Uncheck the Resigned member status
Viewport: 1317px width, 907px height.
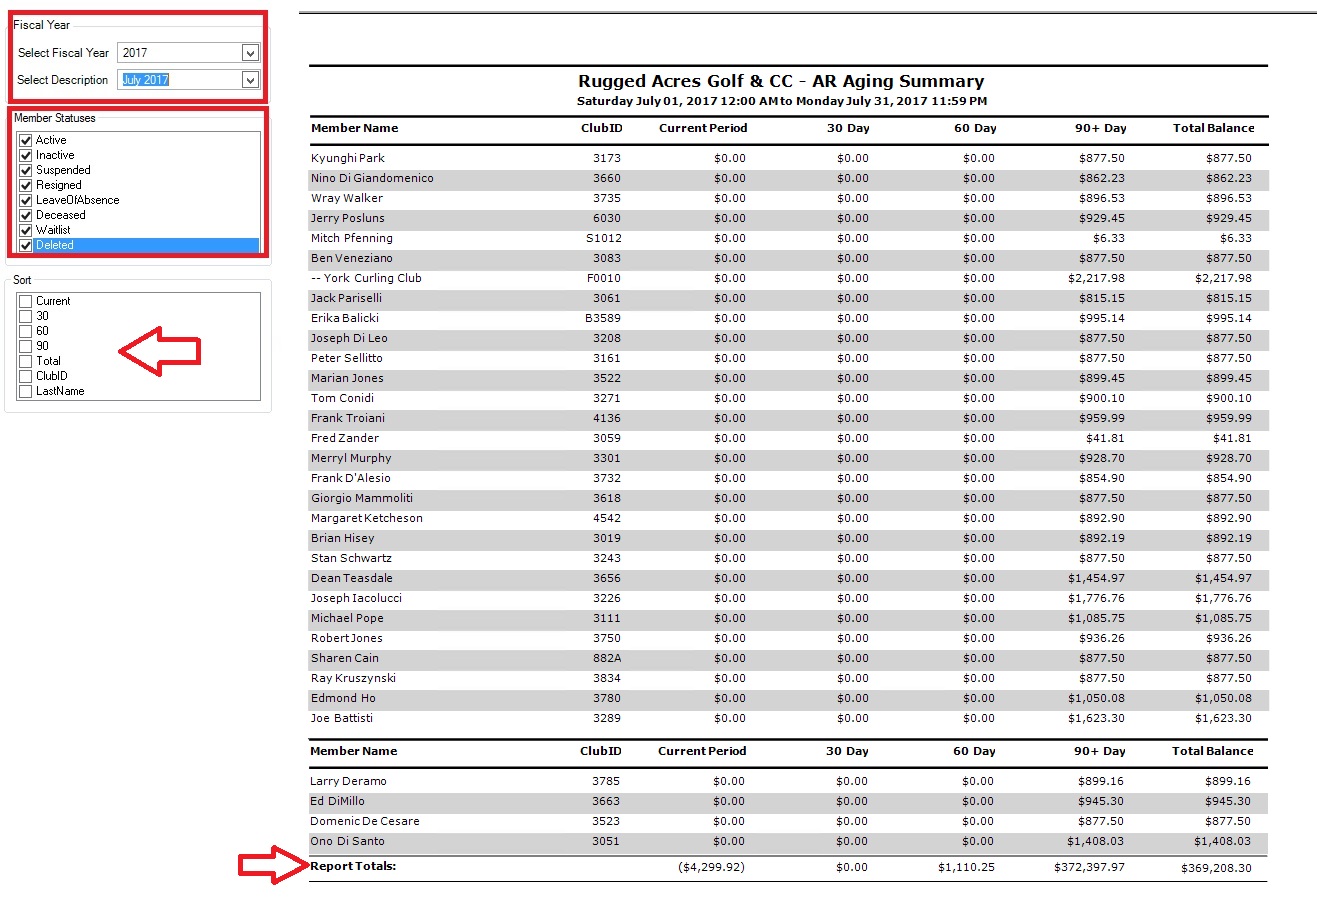pos(26,186)
